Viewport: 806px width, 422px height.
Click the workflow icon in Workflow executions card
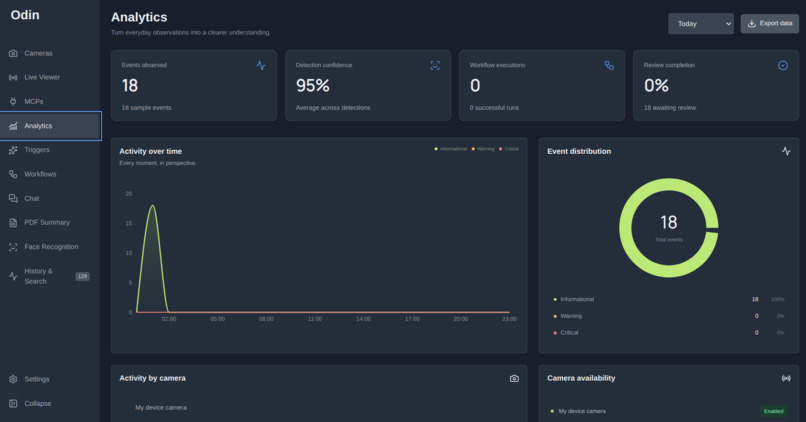[x=609, y=65]
